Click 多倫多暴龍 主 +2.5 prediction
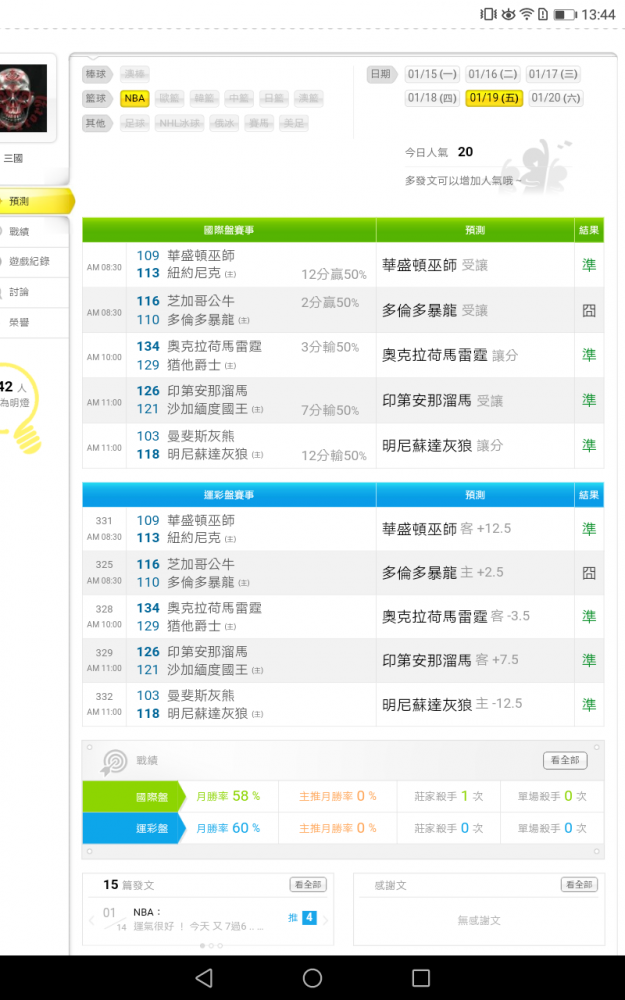 (443, 573)
